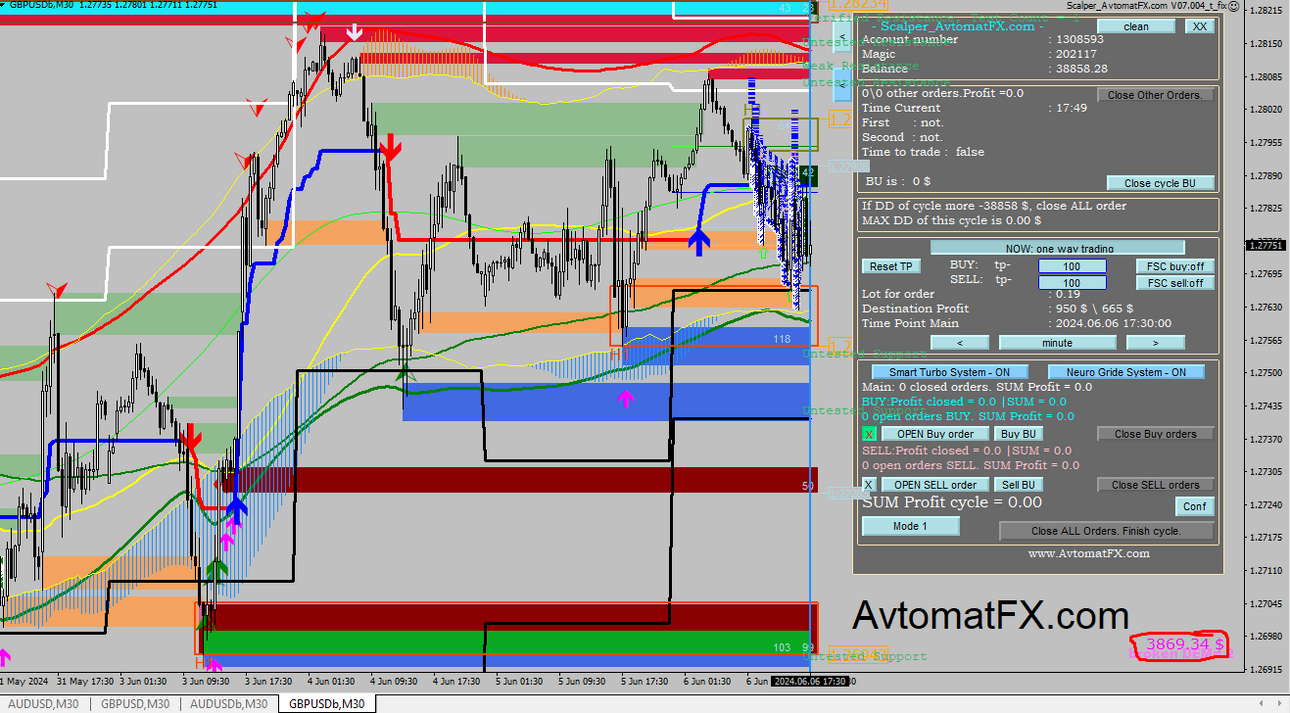Click the Sell BU button
Screen dimensions: 1290x713
coord(1019,485)
